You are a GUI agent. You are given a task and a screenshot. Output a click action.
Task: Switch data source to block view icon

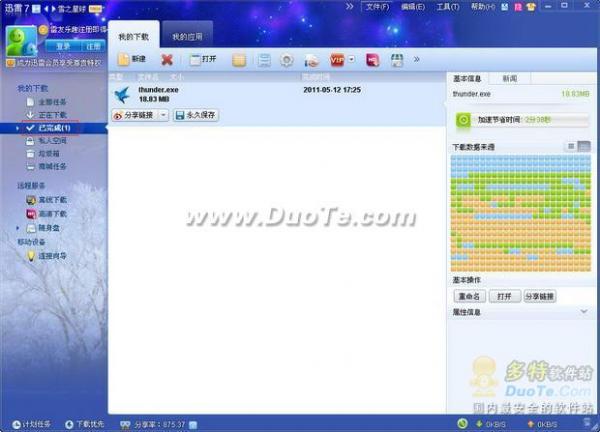[x=584, y=146]
